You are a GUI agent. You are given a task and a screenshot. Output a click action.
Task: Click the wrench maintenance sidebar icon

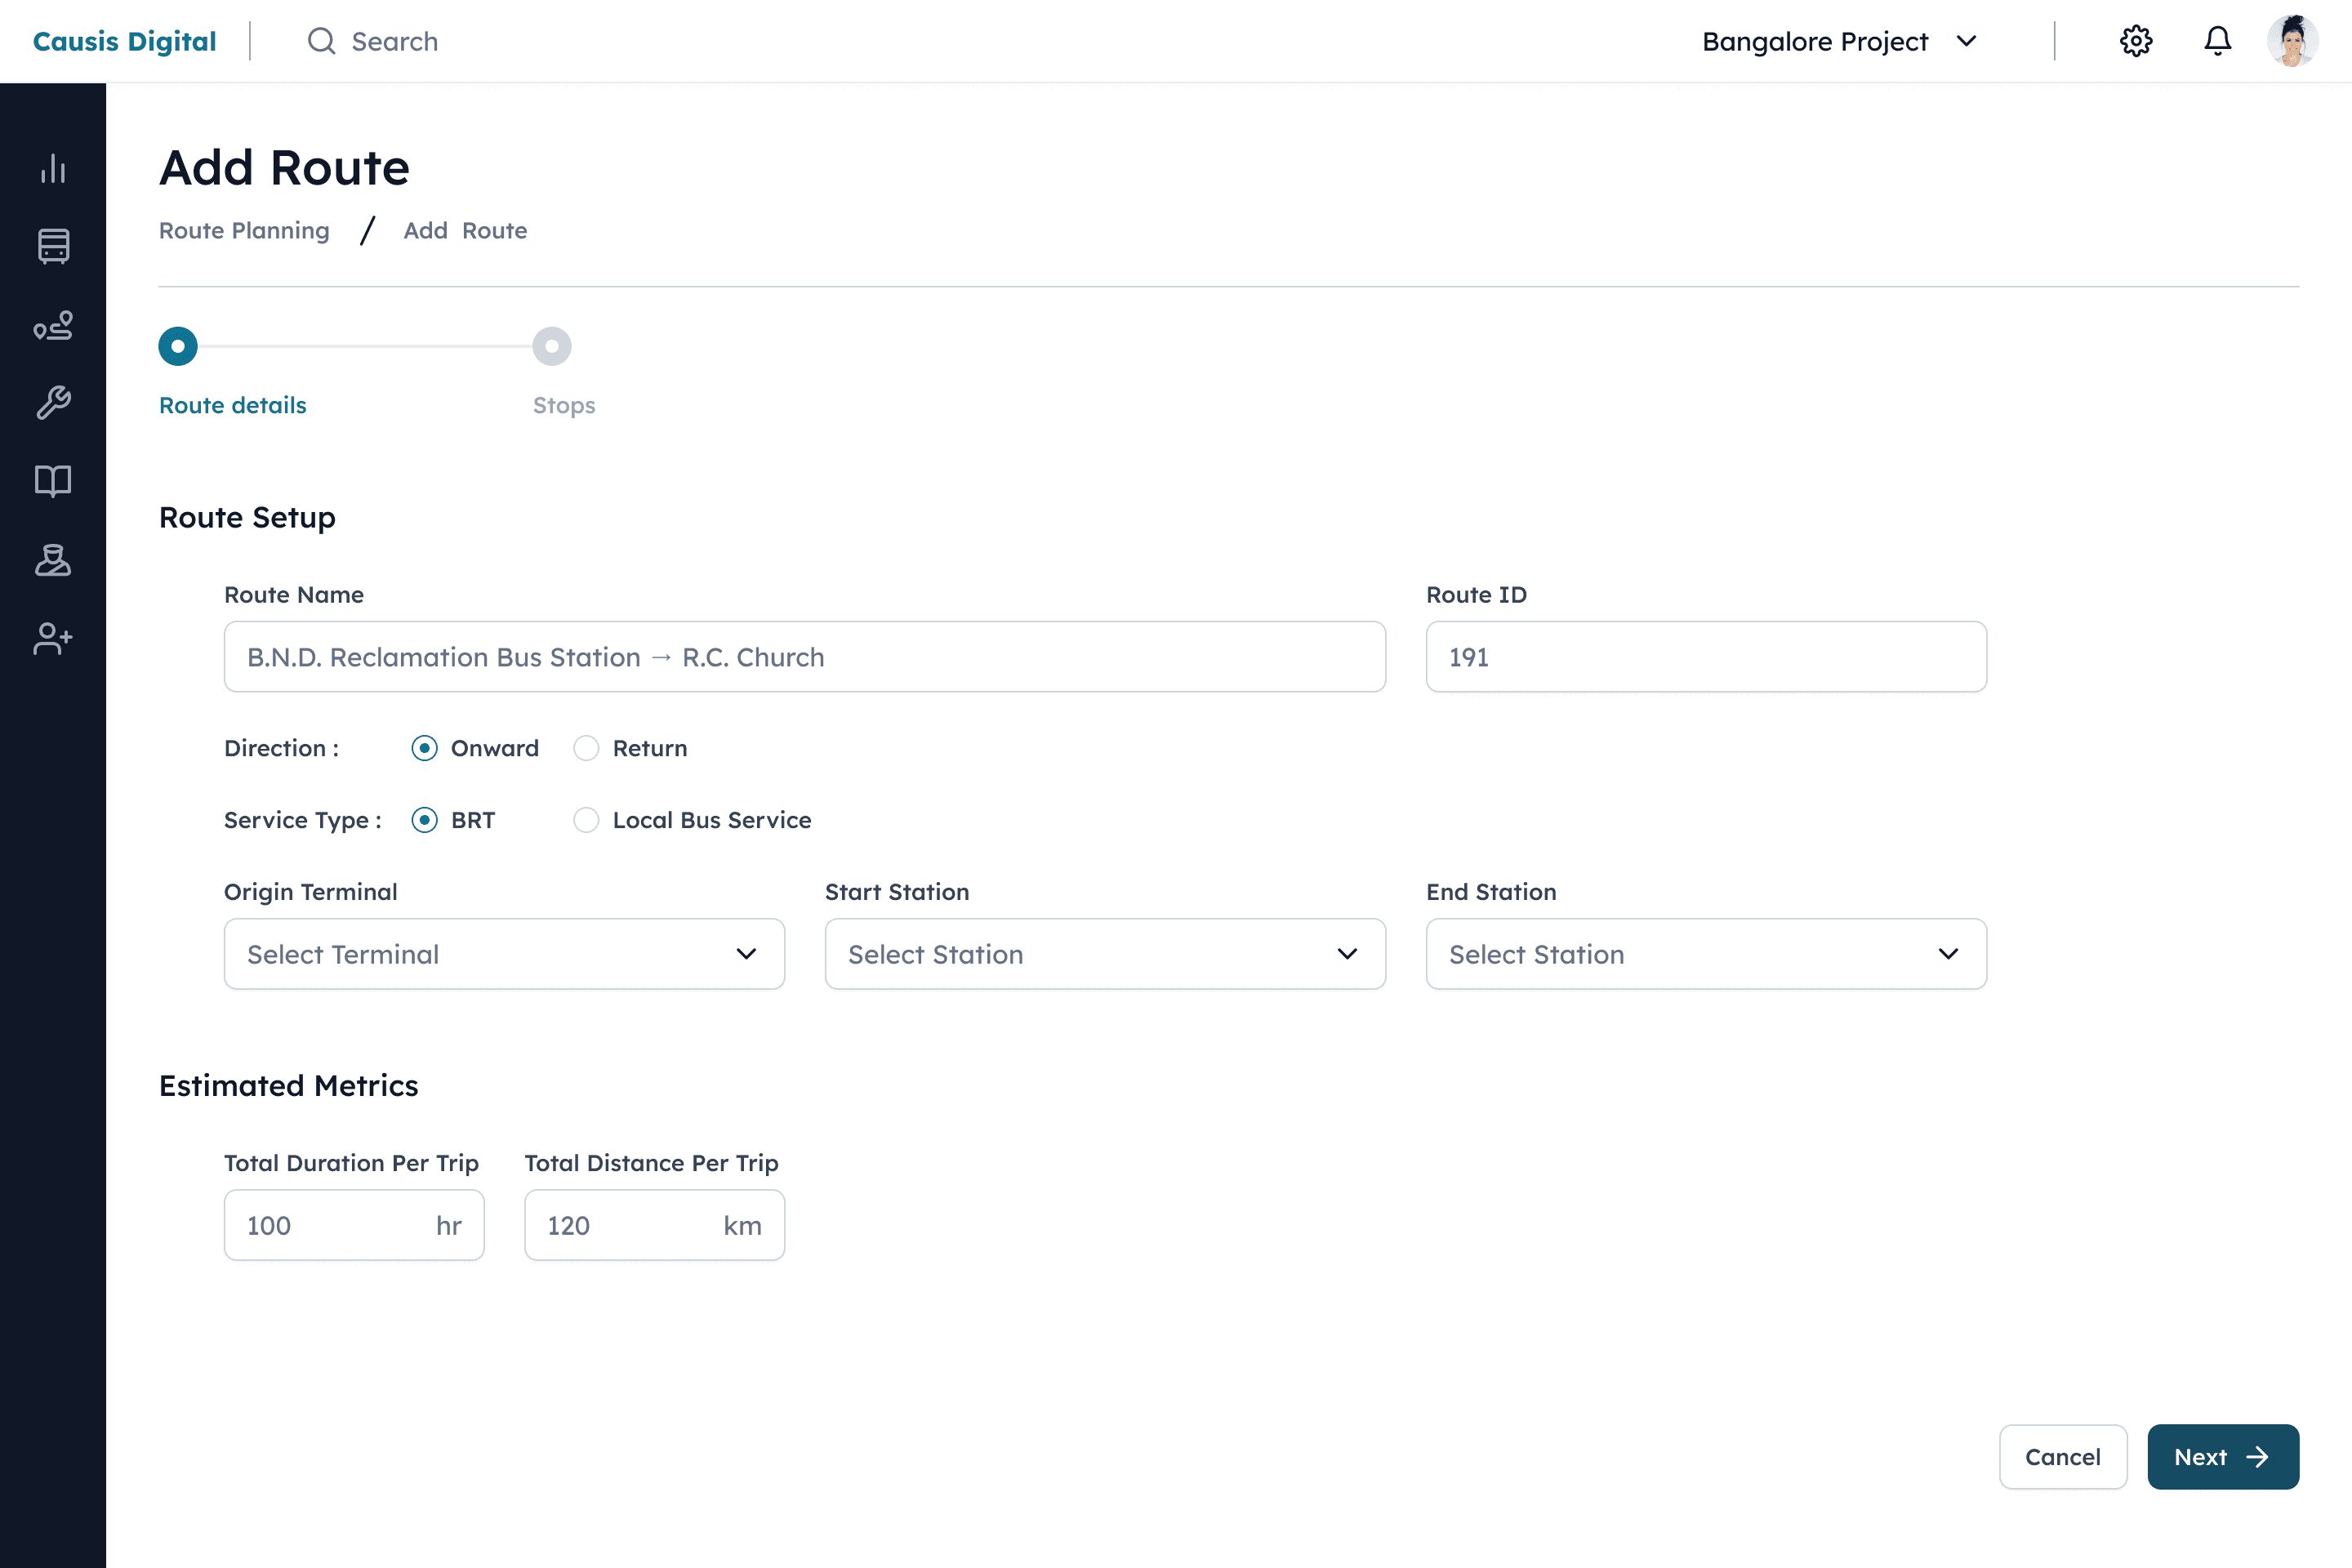click(53, 403)
